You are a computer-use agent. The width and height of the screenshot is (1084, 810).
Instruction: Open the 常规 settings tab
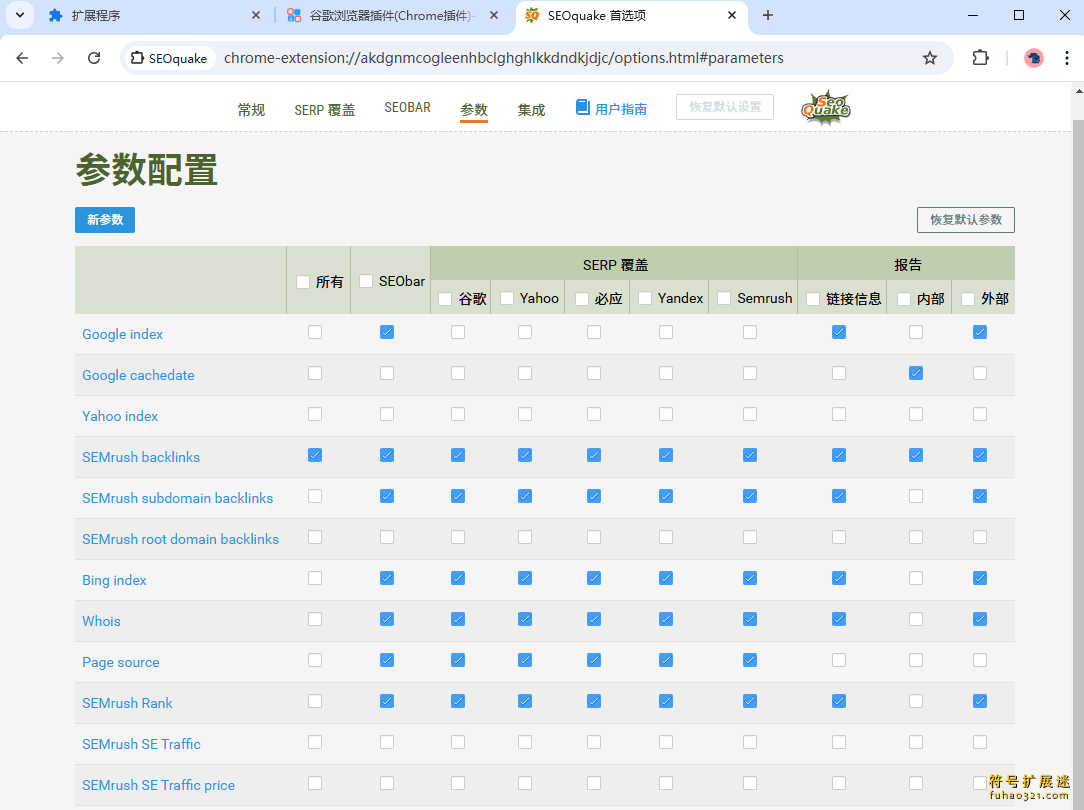click(252, 110)
